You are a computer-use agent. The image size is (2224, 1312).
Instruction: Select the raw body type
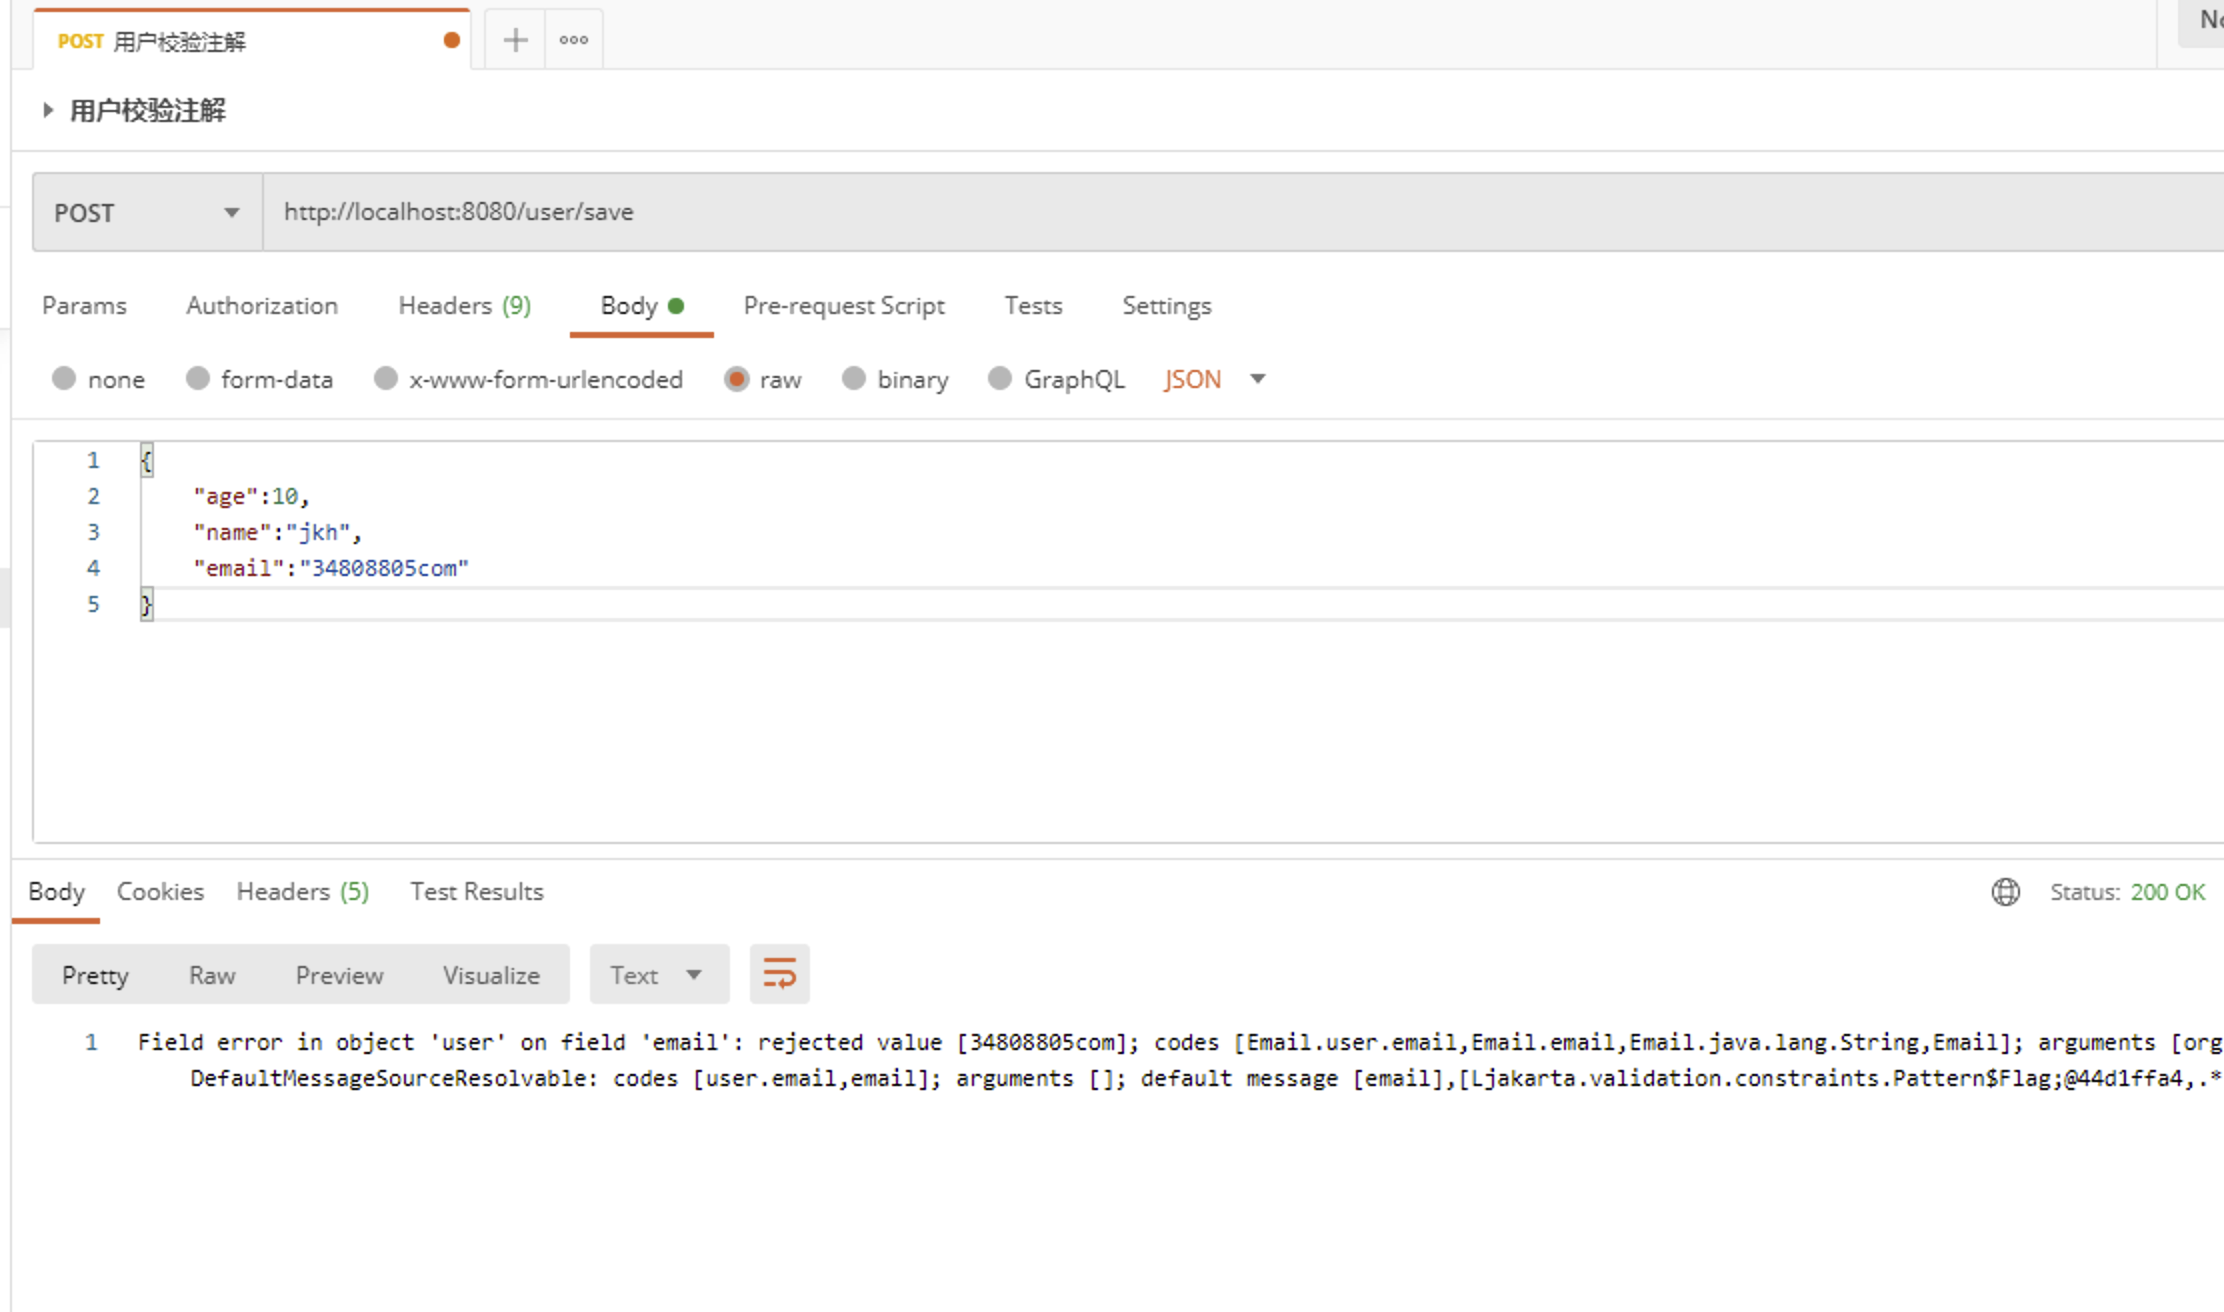coord(737,379)
